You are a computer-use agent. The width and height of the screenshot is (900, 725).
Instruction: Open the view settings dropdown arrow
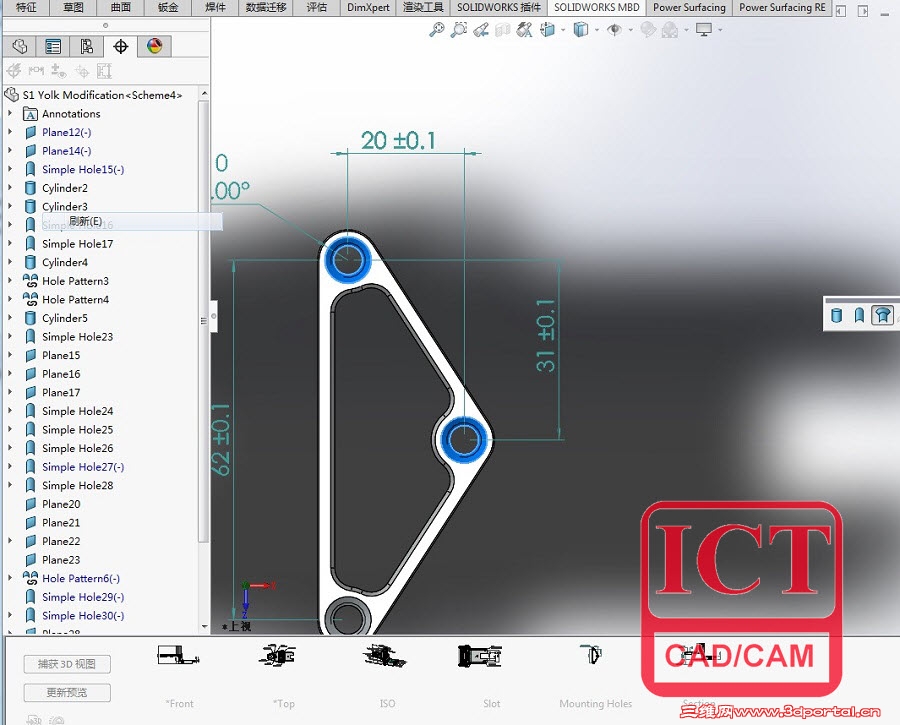click(720, 30)
